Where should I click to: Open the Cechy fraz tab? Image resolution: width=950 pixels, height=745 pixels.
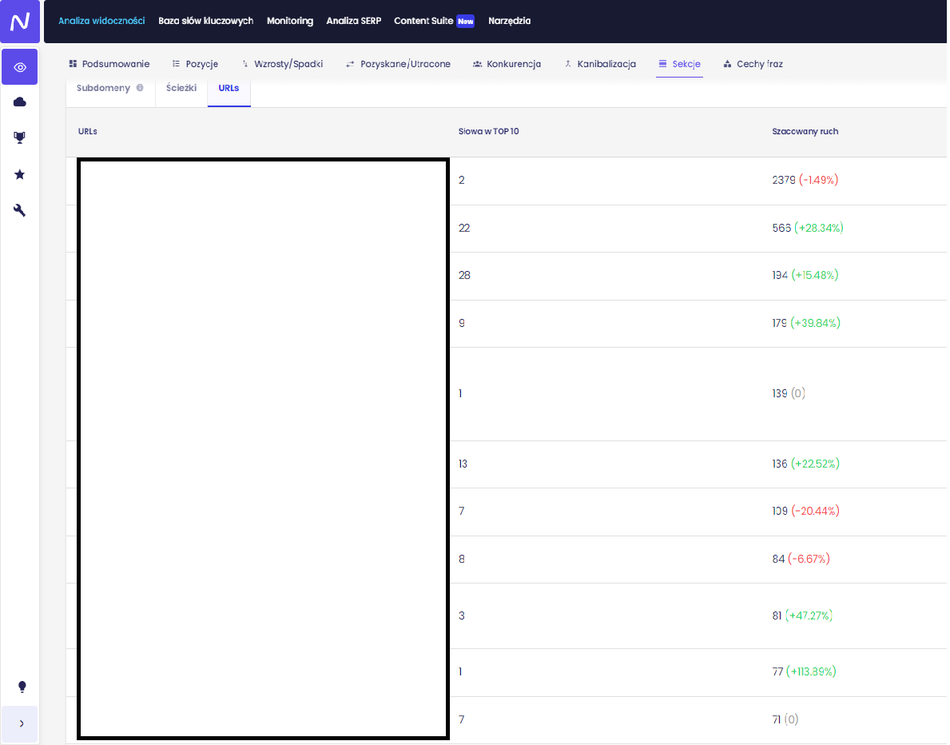753,64
